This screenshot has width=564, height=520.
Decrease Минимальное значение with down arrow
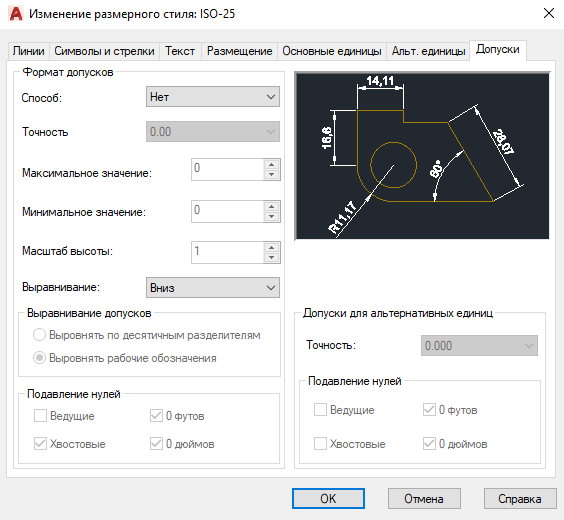point(271,216)
